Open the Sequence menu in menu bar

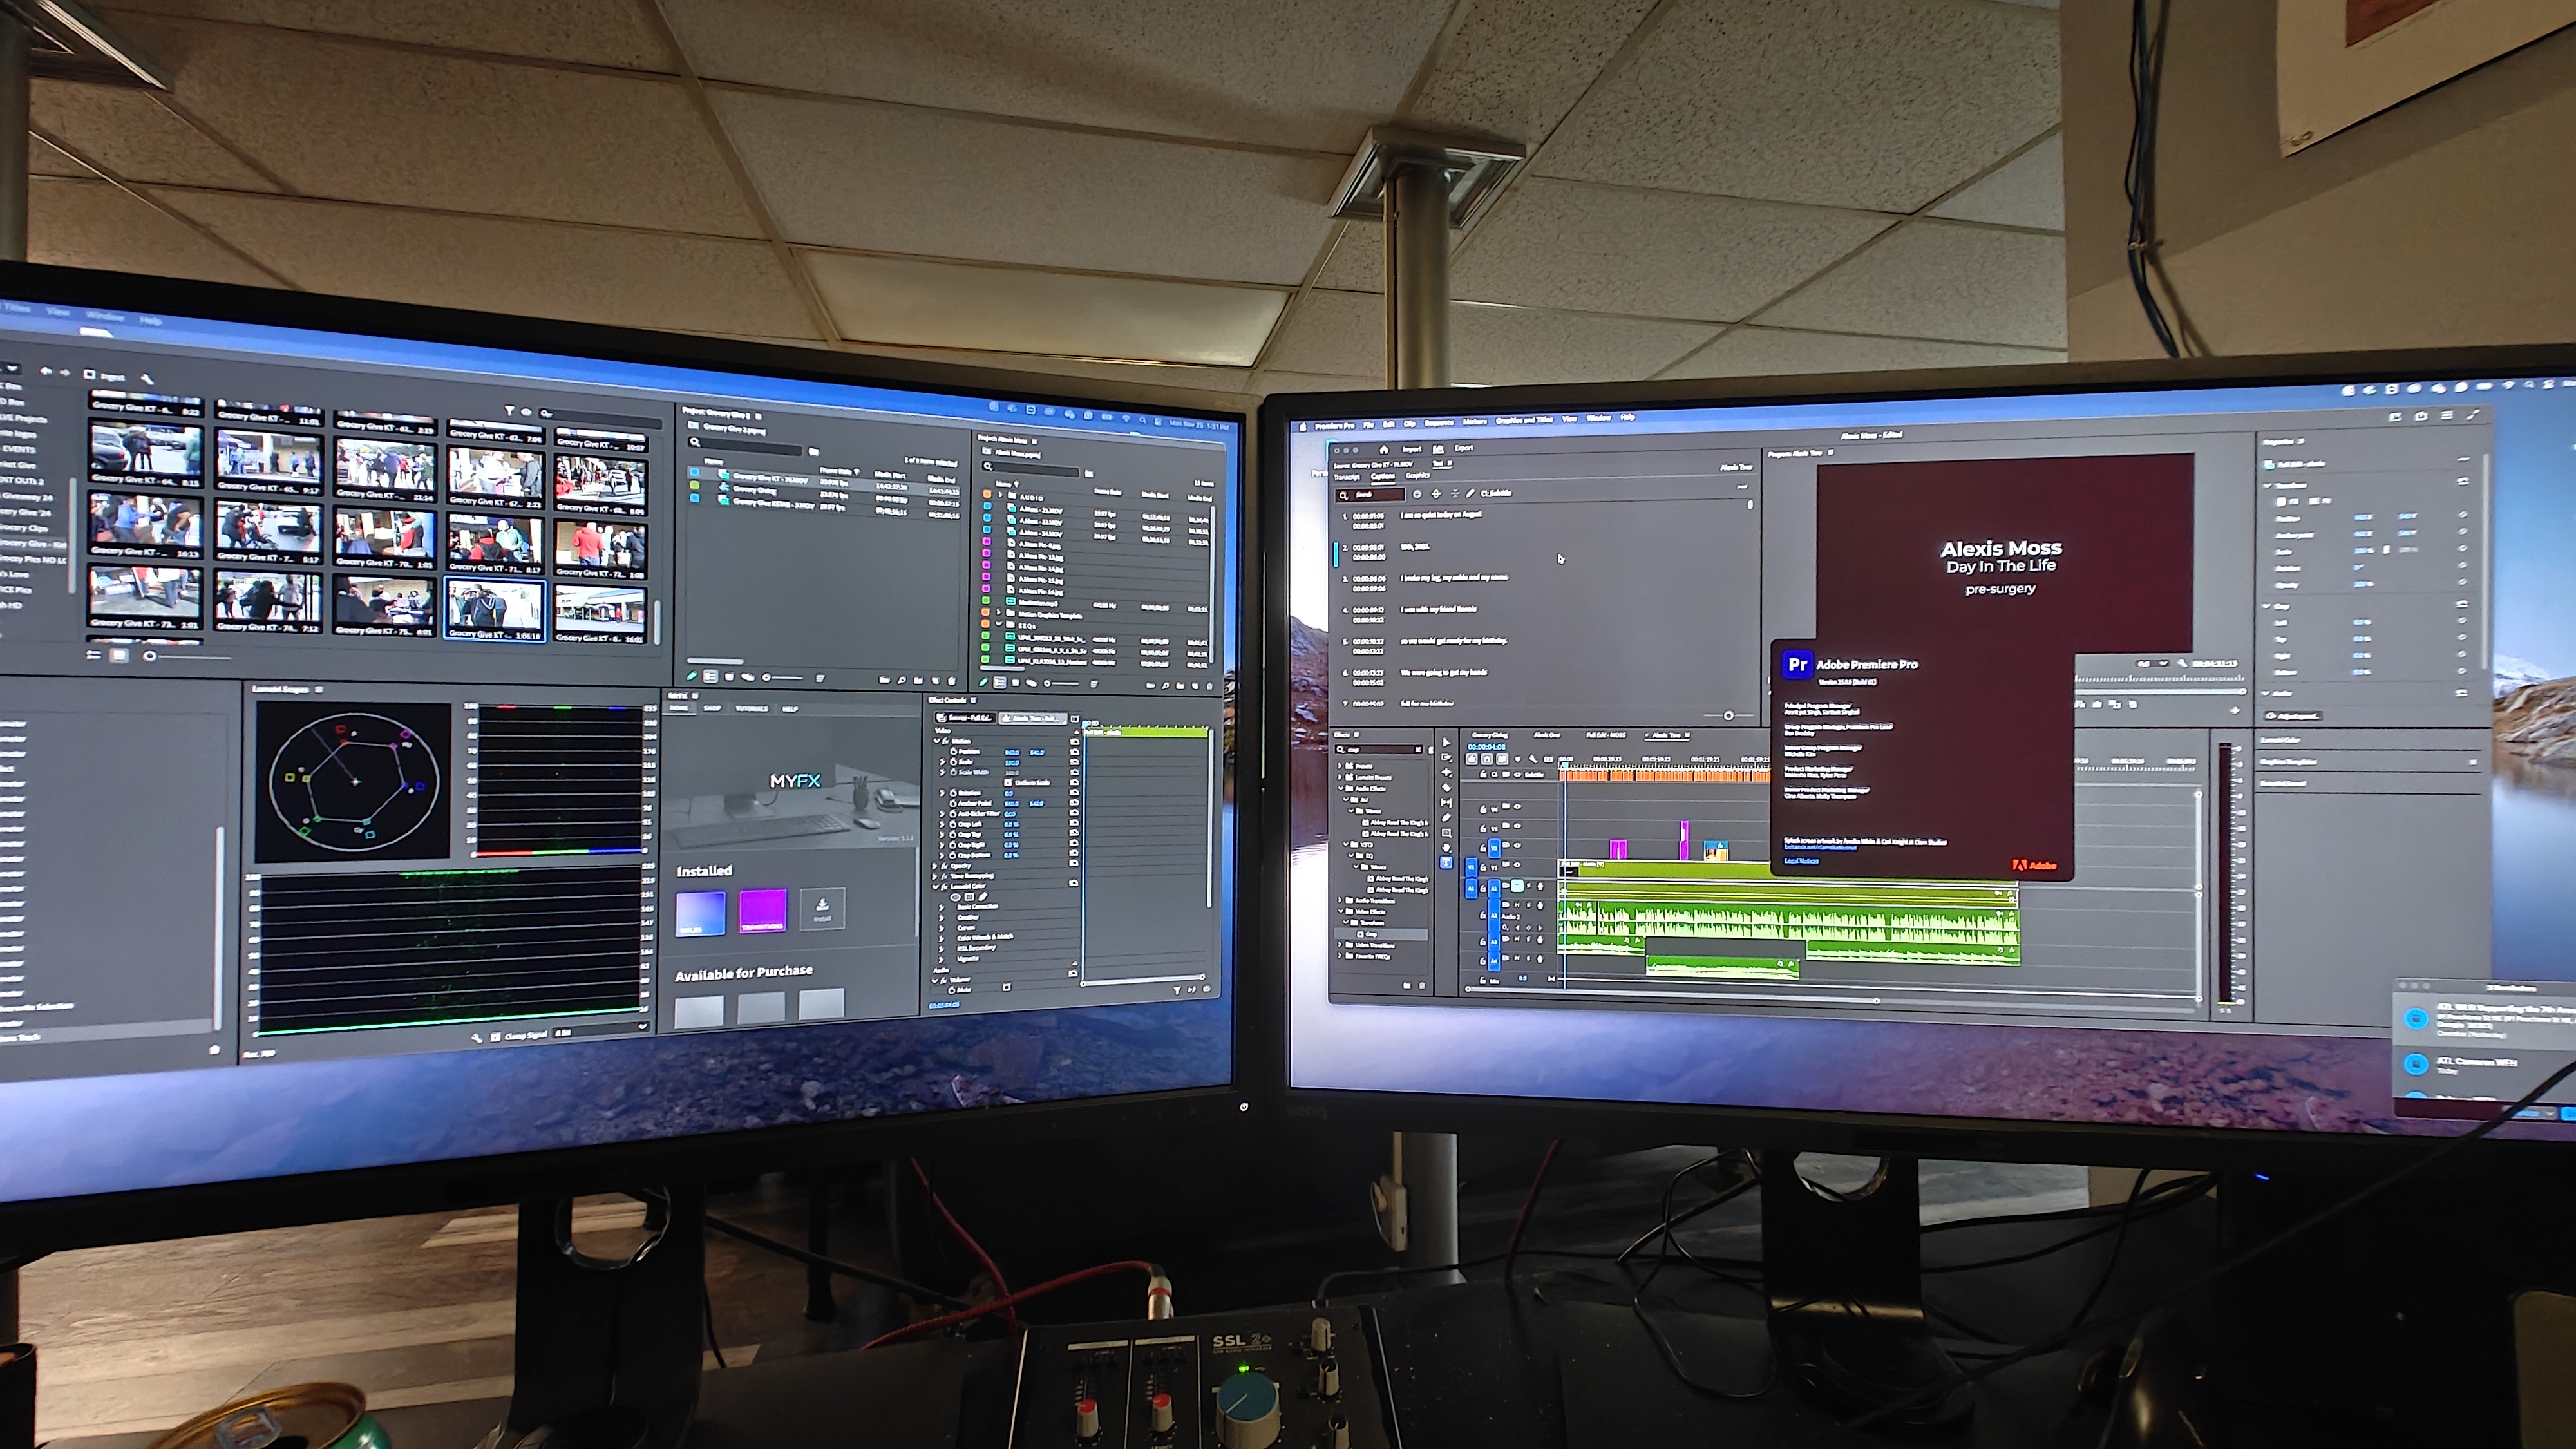1440,423
